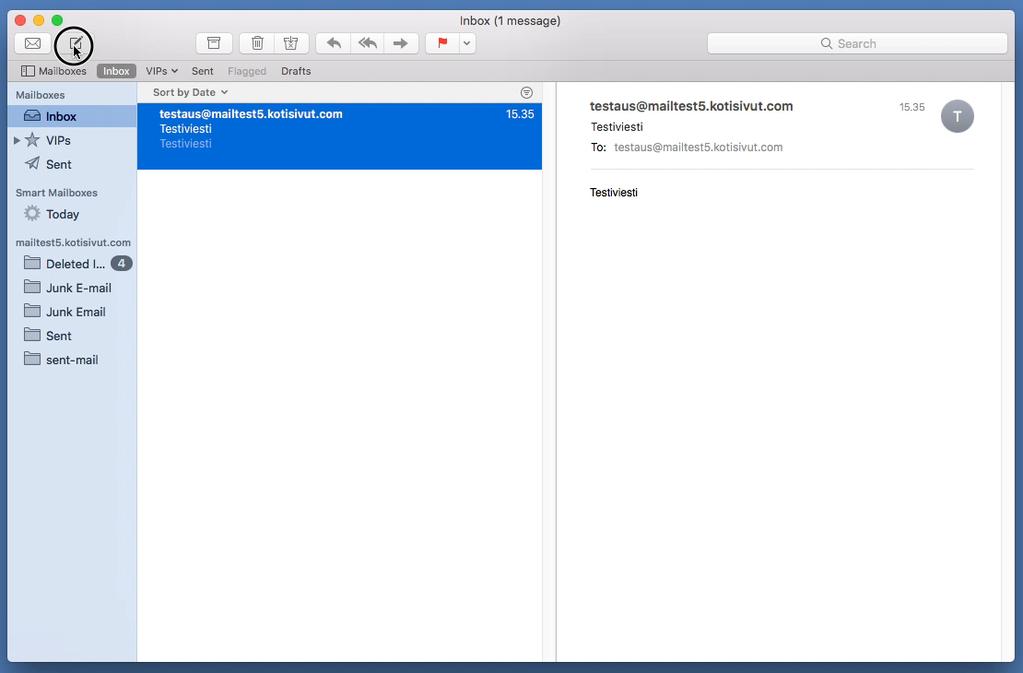Click sender address in message header

click(692, 106)
